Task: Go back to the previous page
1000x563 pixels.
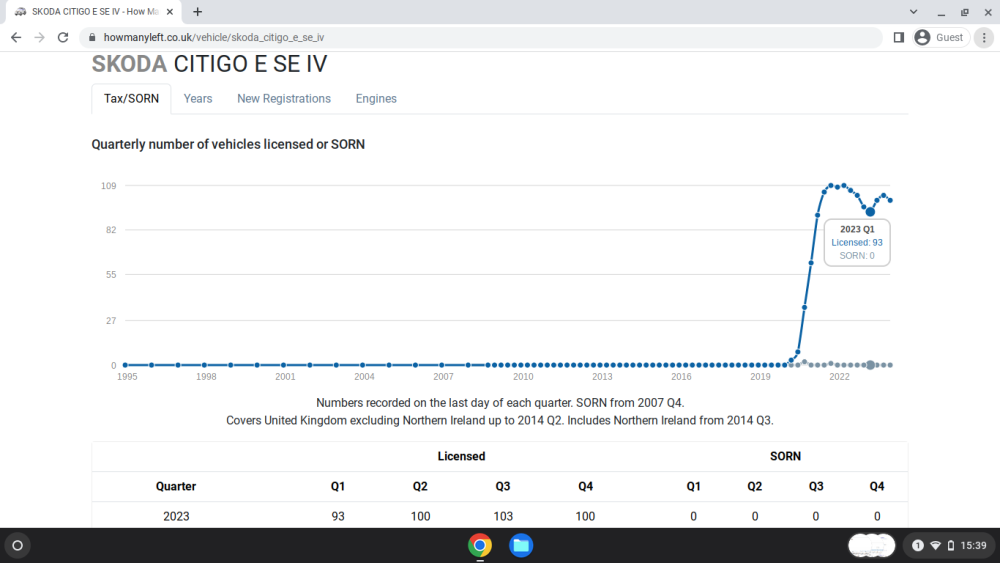Action: click(x=16, y=38)
